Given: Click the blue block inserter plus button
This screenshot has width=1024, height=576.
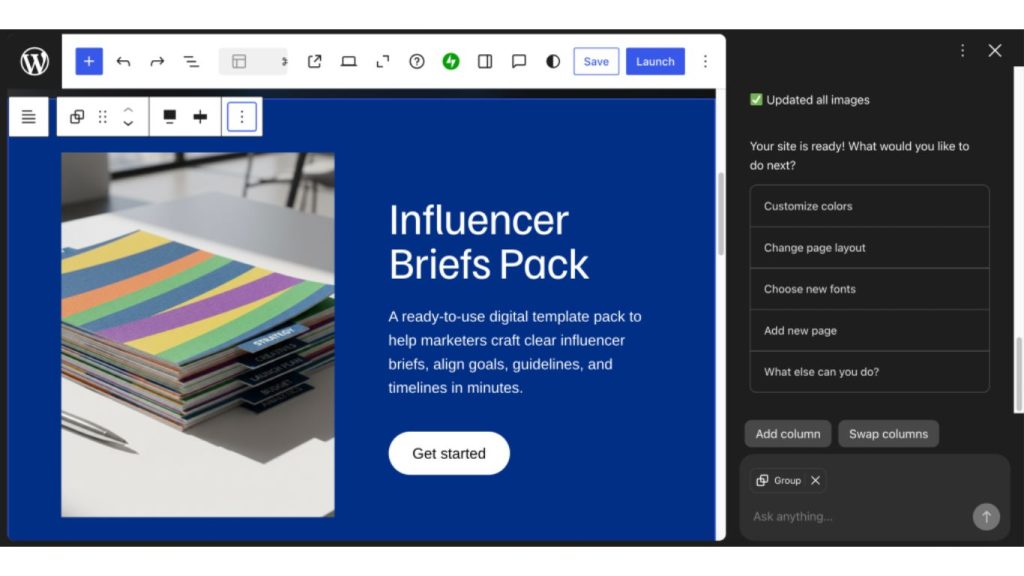Looking at the screenshot, I should point(89,62).
